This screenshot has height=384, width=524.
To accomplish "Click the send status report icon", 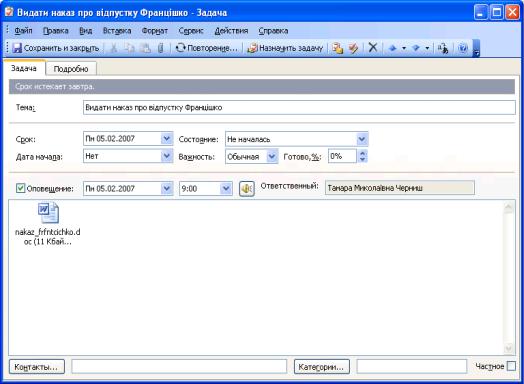I will [337, 48].
